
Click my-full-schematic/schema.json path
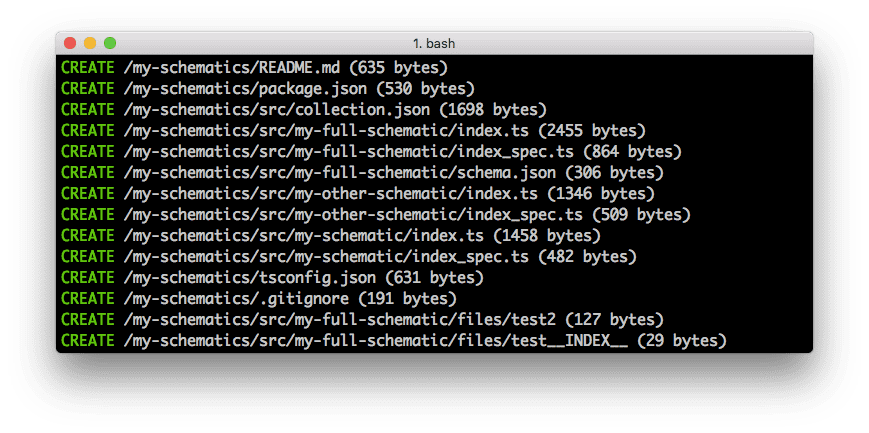pos(340,173)
